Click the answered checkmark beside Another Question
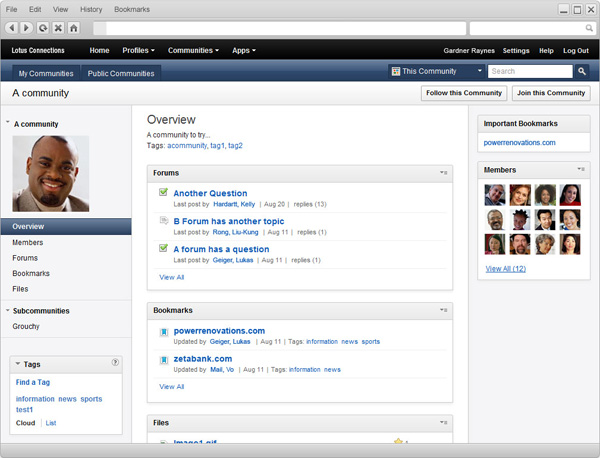 [163, 193]
